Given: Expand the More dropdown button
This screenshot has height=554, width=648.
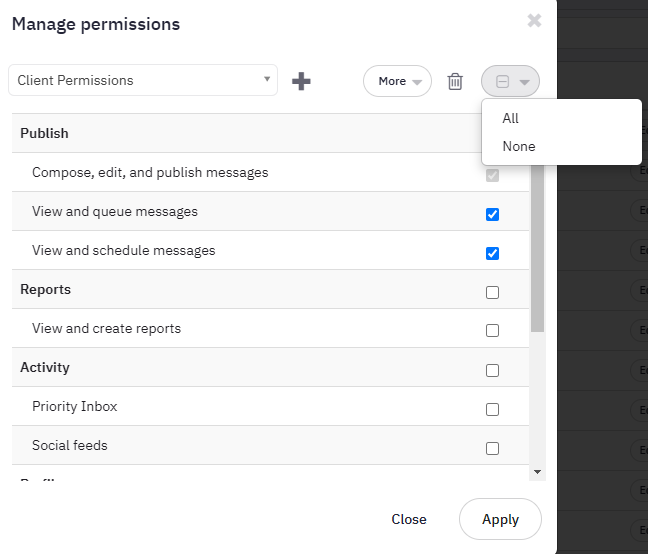Looking at the screenshot, I should (397, 81).
